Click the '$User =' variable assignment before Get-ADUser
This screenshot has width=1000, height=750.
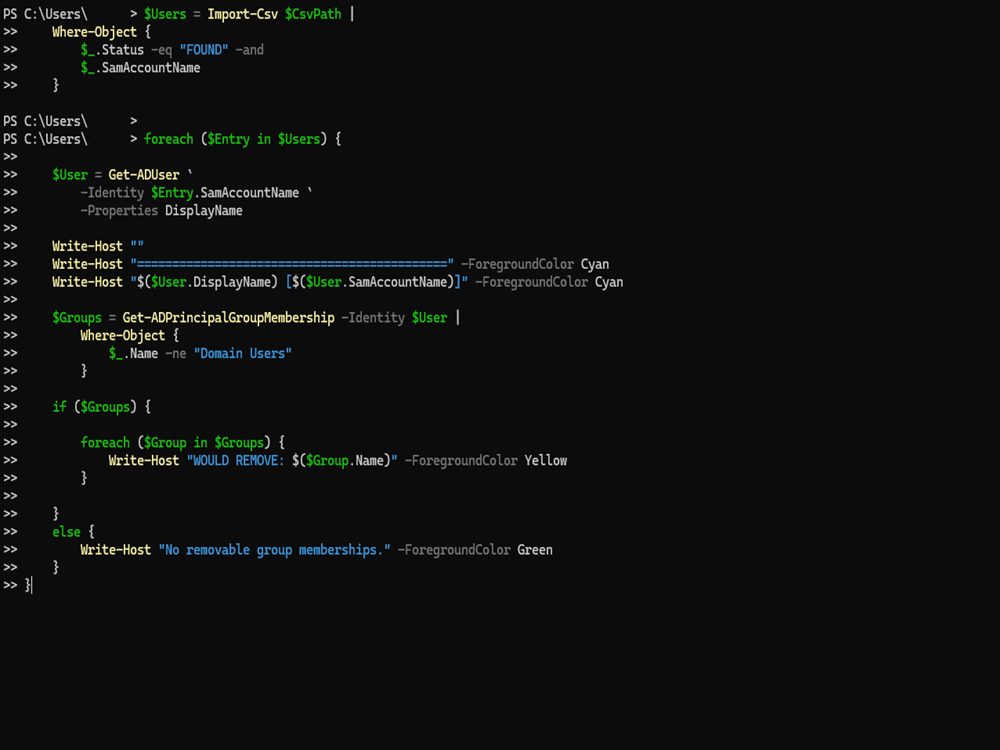coord(77,175)
